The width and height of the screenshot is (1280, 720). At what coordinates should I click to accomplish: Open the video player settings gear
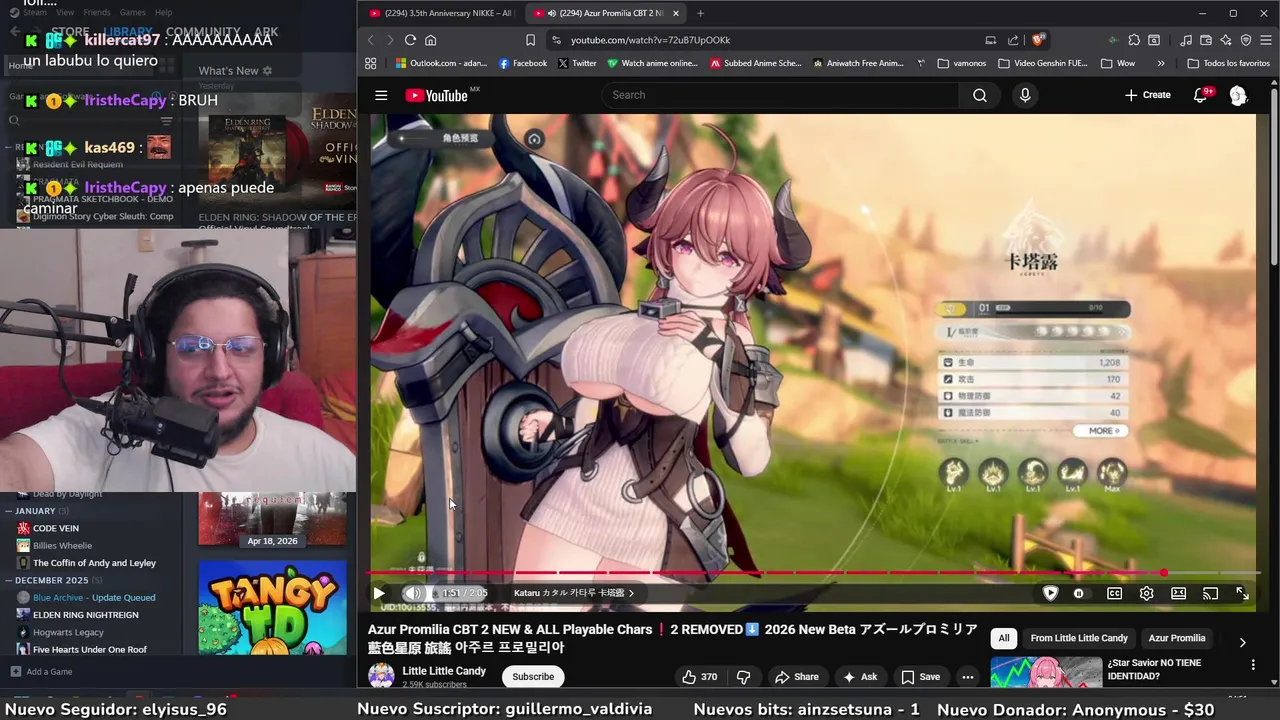(1146, 594)
